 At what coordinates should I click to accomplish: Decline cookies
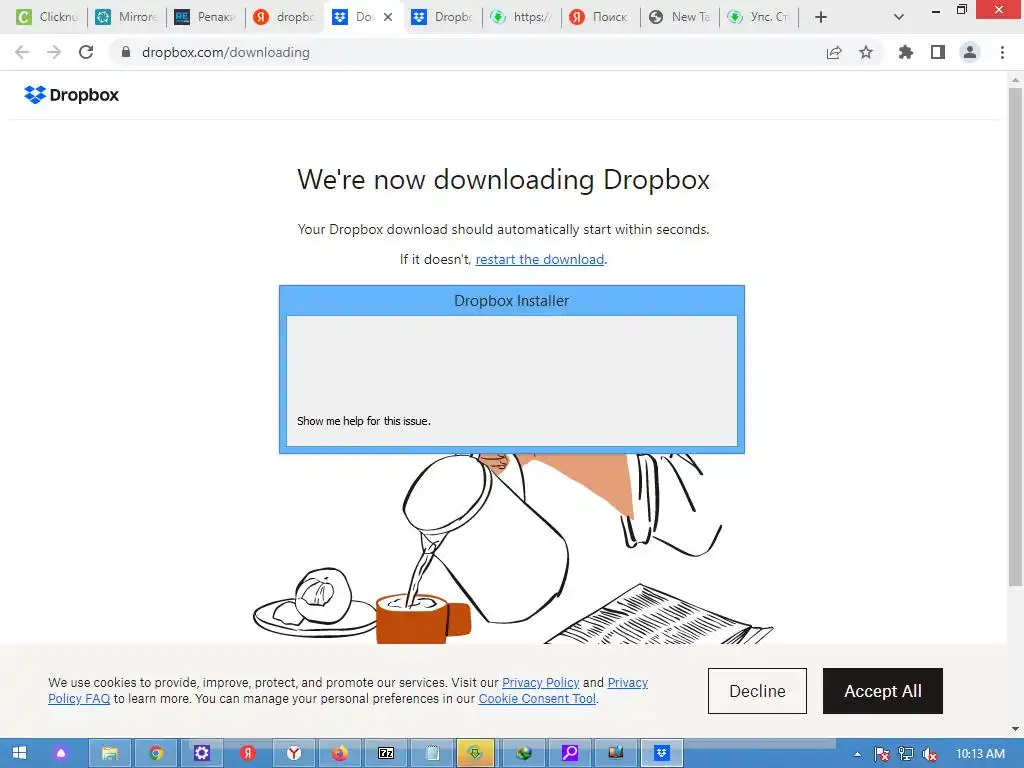pyautogui.click(x=757, y=691)
